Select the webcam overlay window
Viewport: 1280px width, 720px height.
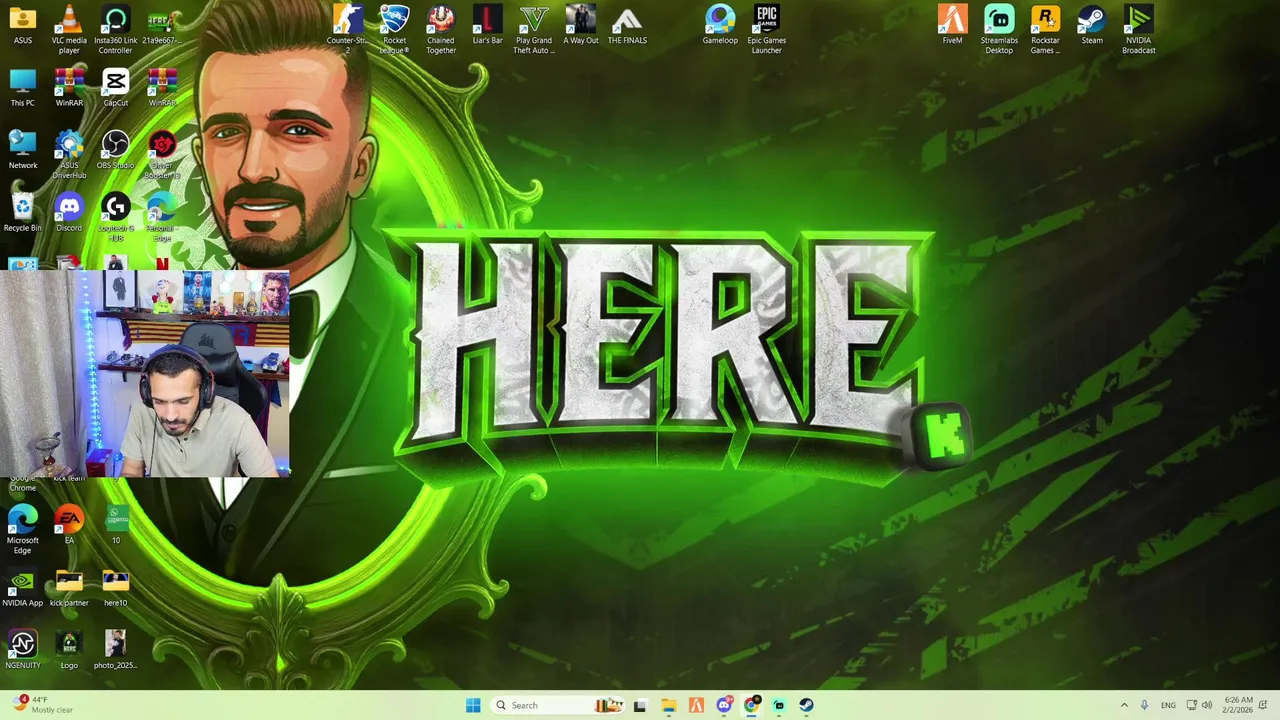pyautogui.click(x=145, y=372)
